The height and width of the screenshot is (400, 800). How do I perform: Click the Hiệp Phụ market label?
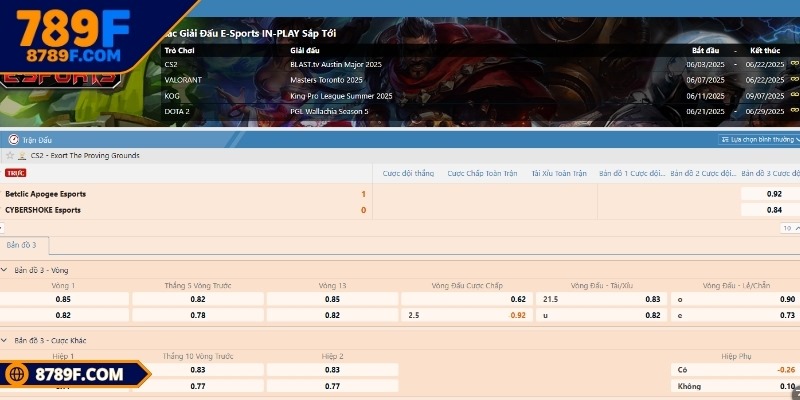coord(736,356)
